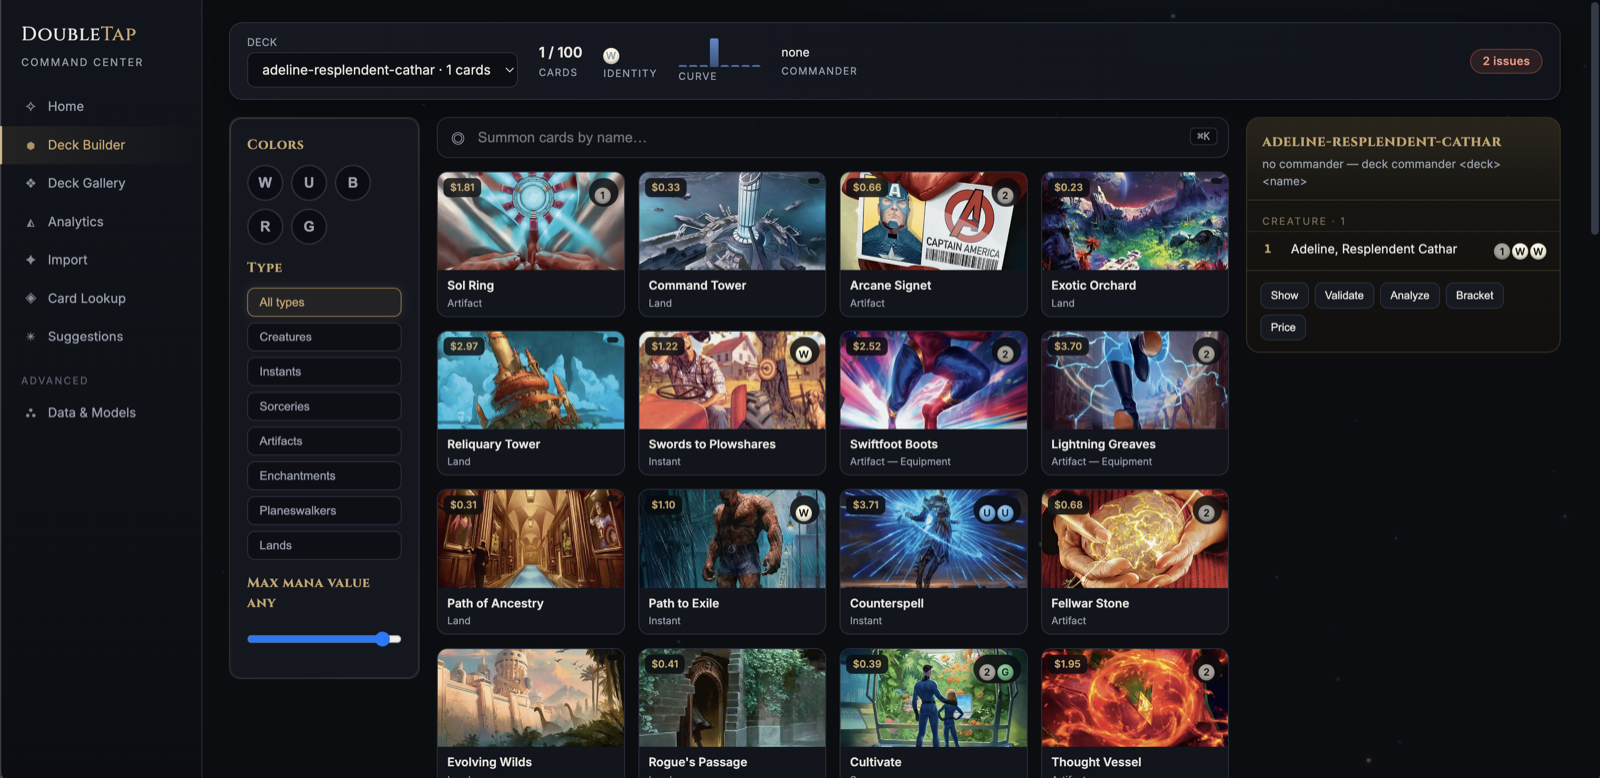Select the Planeswalkers type filter
The height and width of the screenshot is (778, 1600).
(324, 511)
